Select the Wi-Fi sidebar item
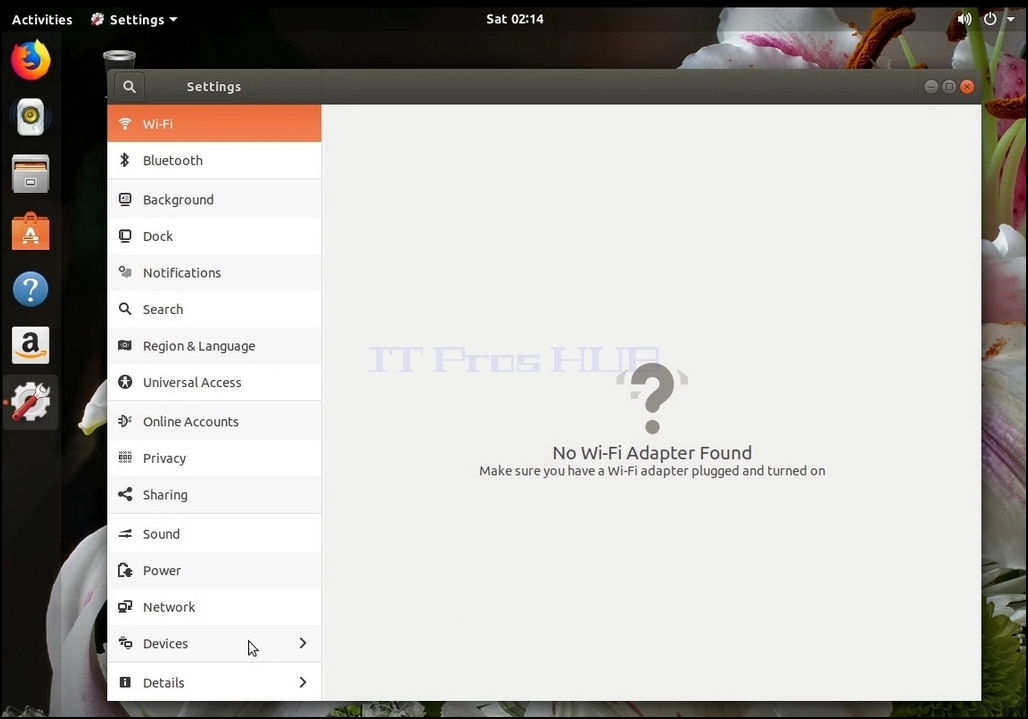1028x719 pixels. (214, 123)
